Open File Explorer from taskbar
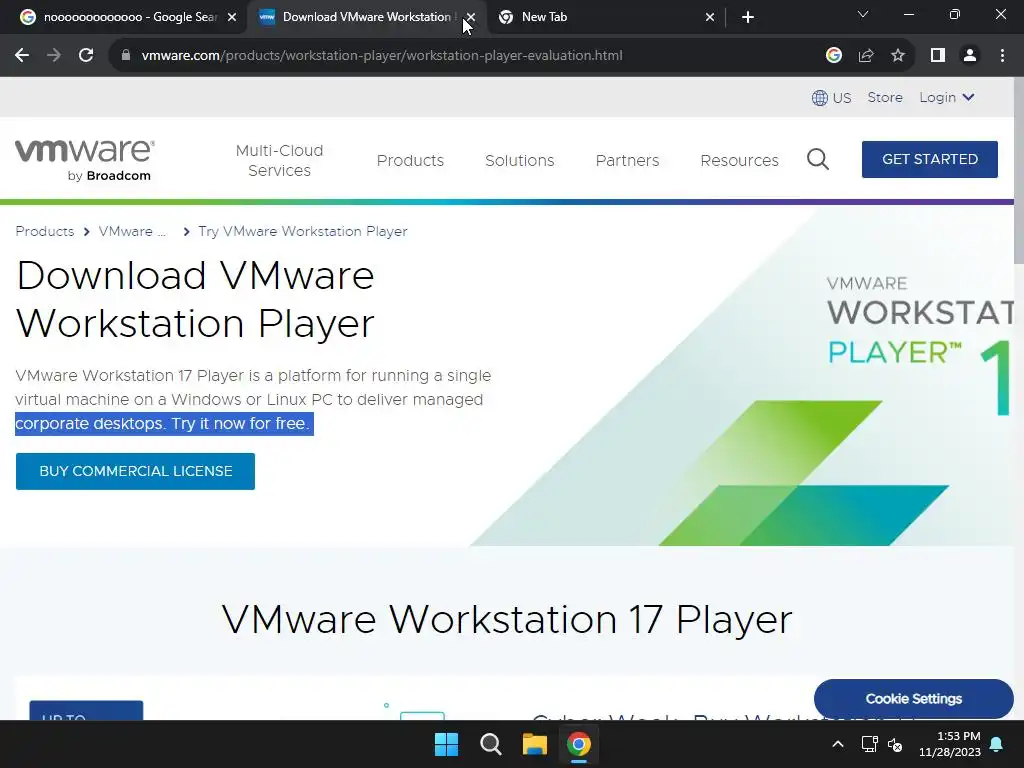Image resolution: width=1024 pixels, height=768 pixels. [534, 744]
